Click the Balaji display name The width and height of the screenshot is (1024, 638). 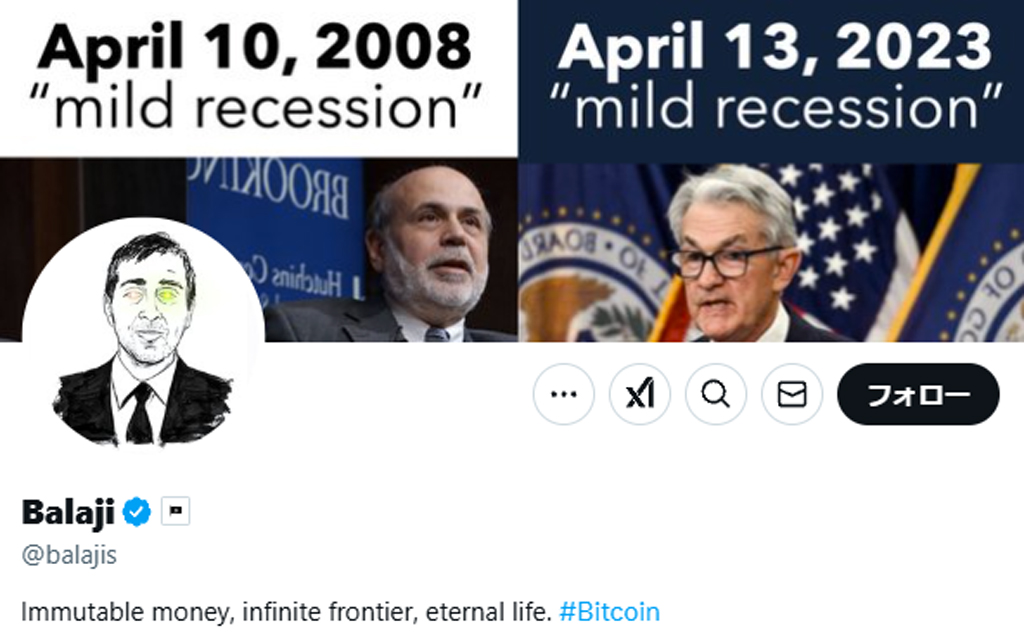[68, 512]
